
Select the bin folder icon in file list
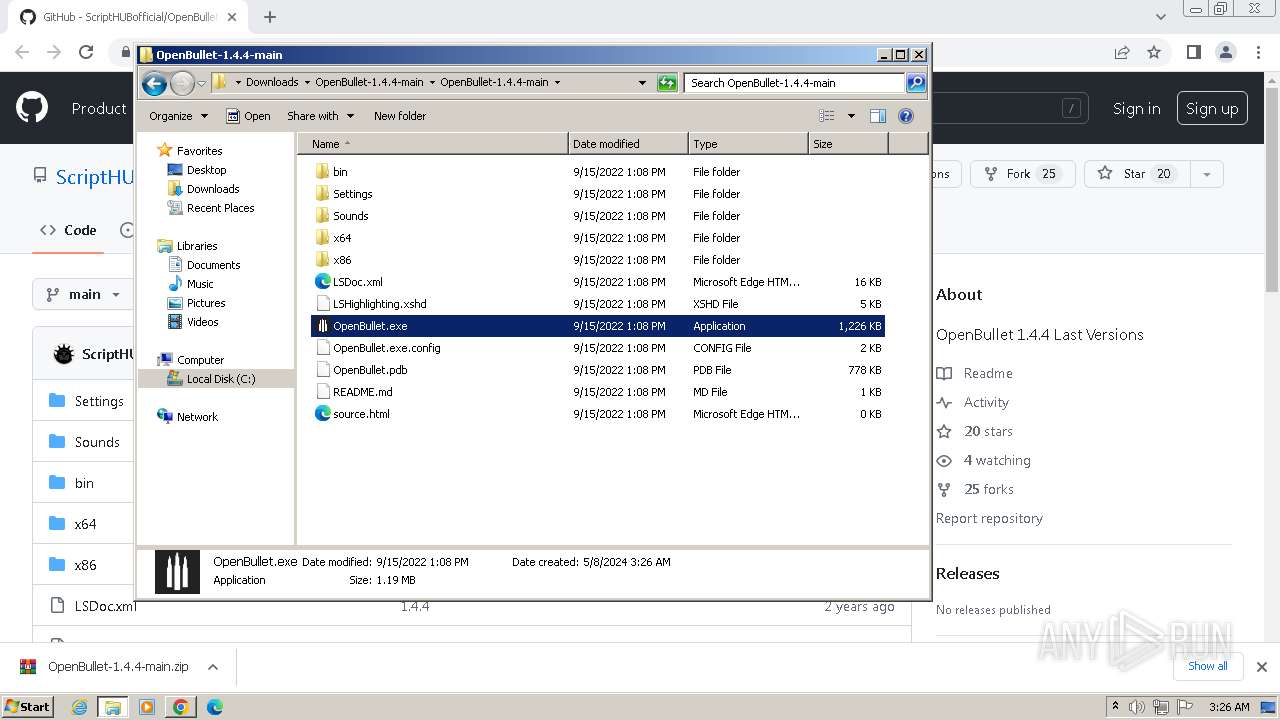(322, 172)
